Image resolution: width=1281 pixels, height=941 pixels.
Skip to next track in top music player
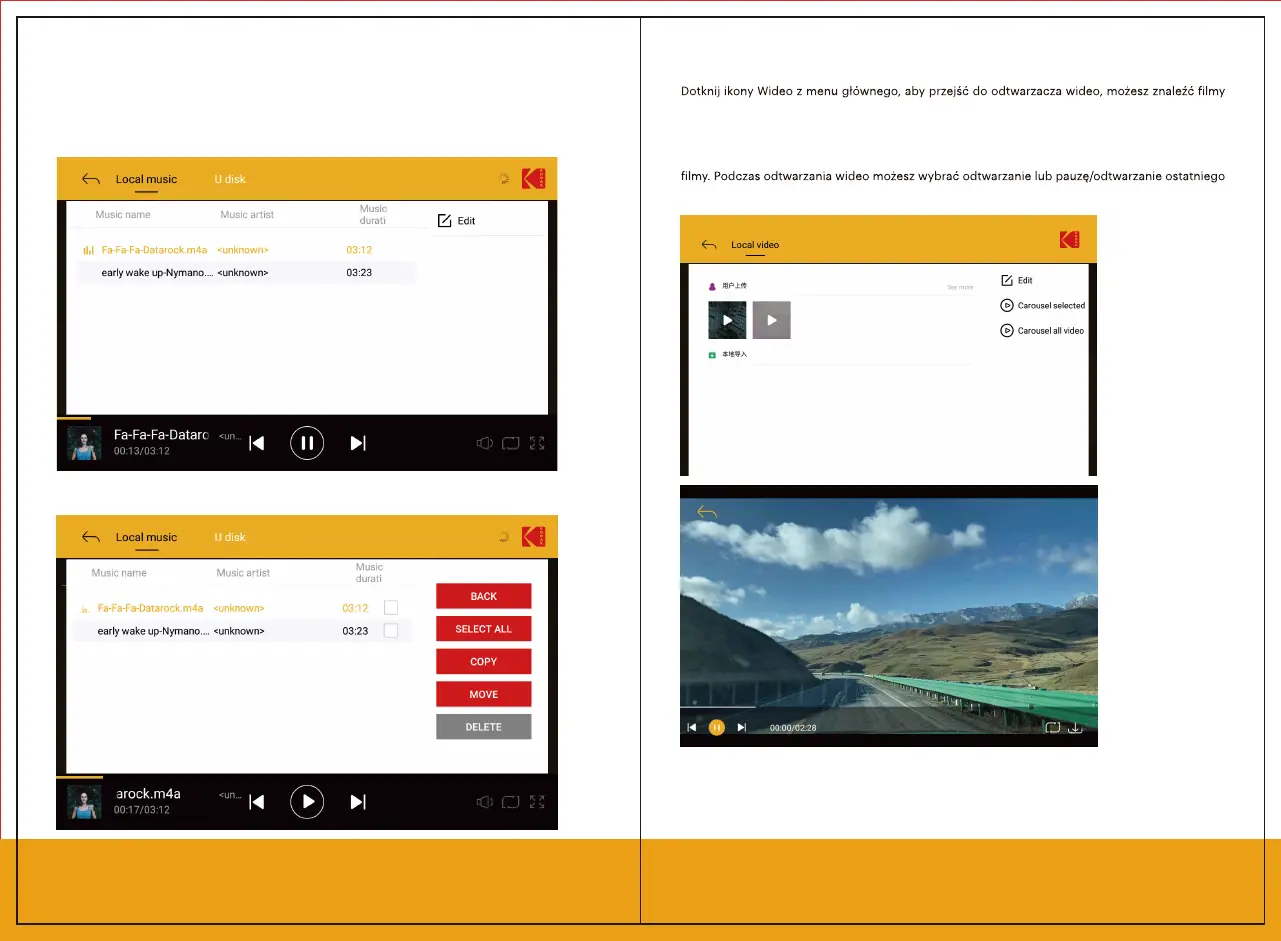click(x=358, y=443)
